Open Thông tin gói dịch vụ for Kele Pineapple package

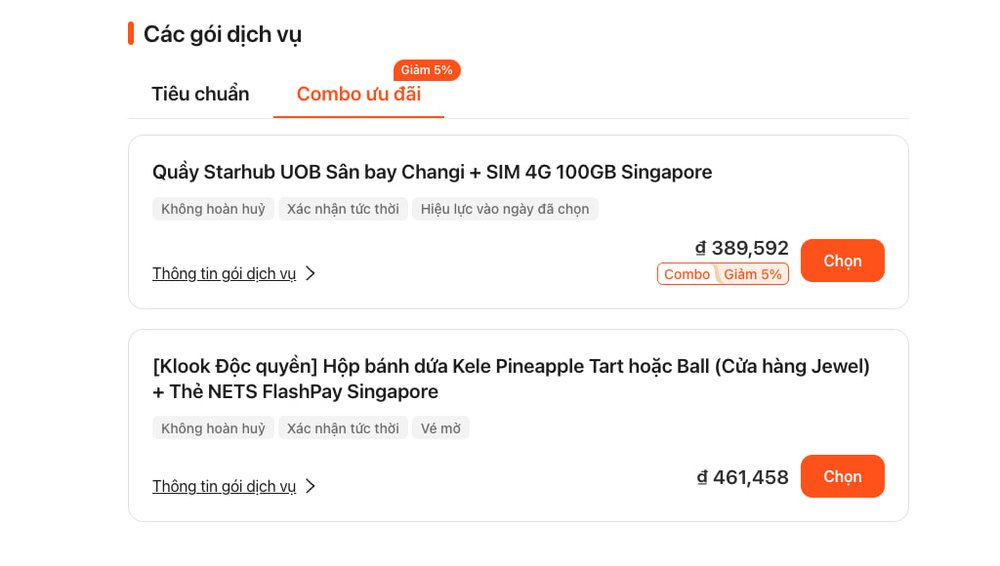point(224,486)
